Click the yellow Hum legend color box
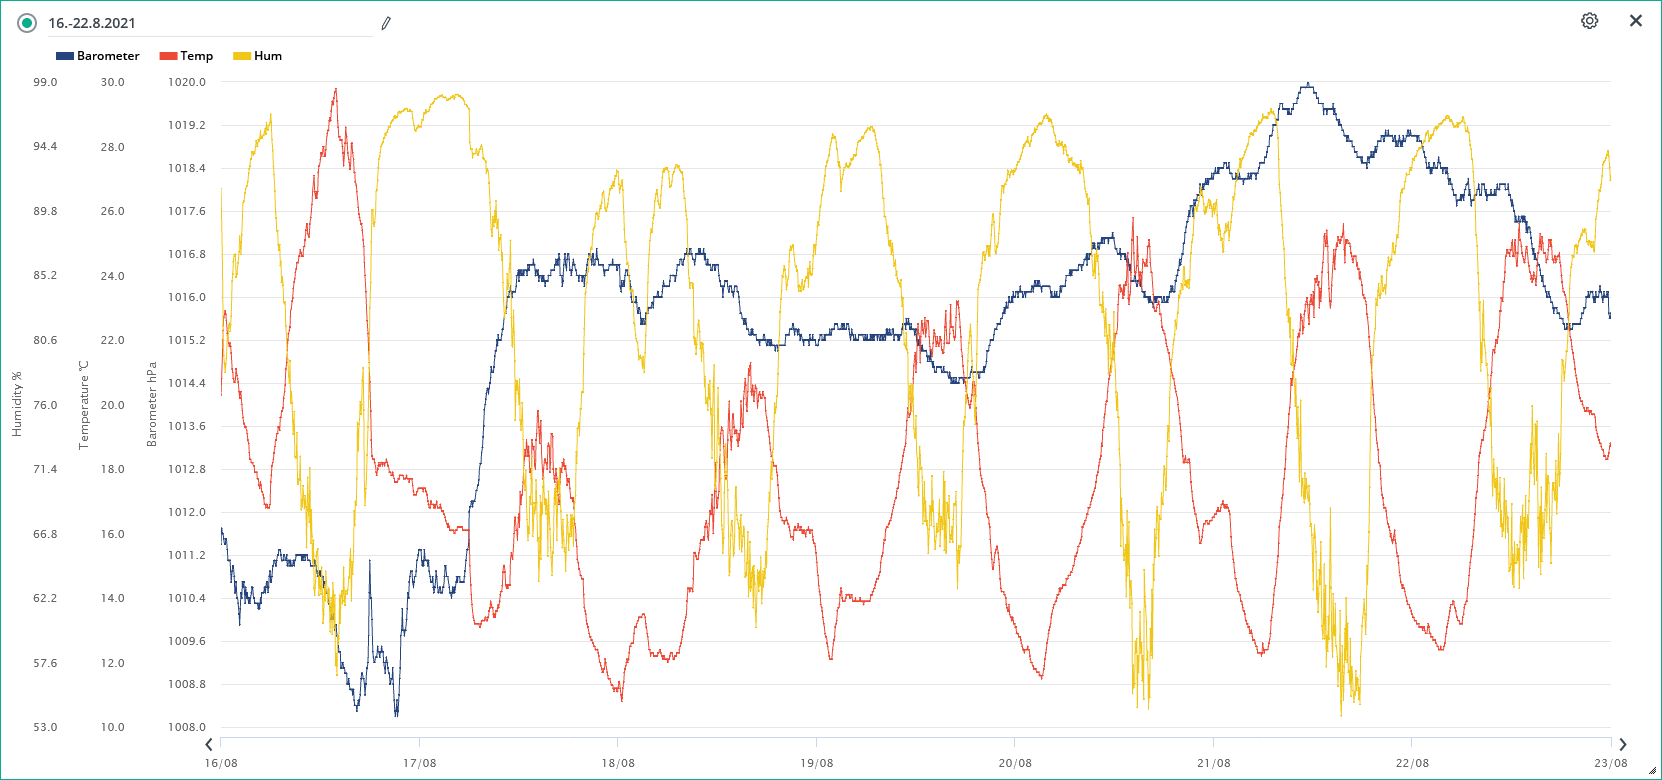Image resolution: width=1662 pixels, height=780 pixels. pos(242,56)
